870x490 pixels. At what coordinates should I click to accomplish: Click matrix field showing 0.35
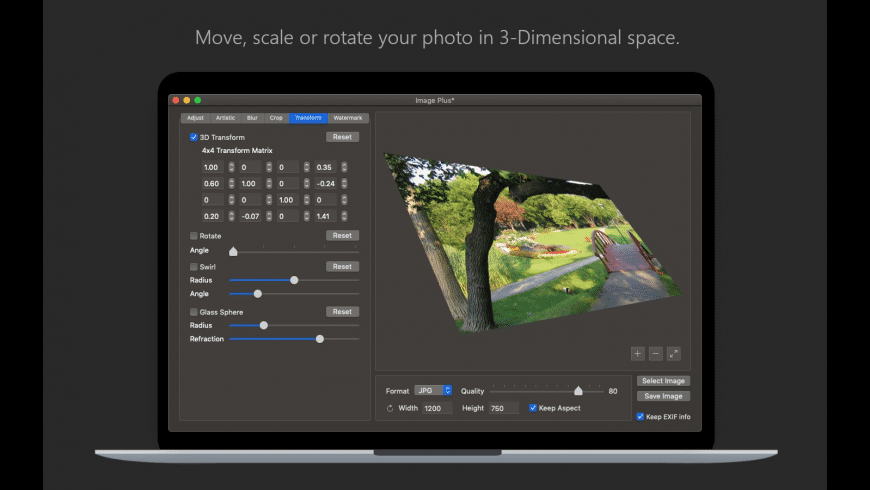pyautogui.click(x=325, y=167)
